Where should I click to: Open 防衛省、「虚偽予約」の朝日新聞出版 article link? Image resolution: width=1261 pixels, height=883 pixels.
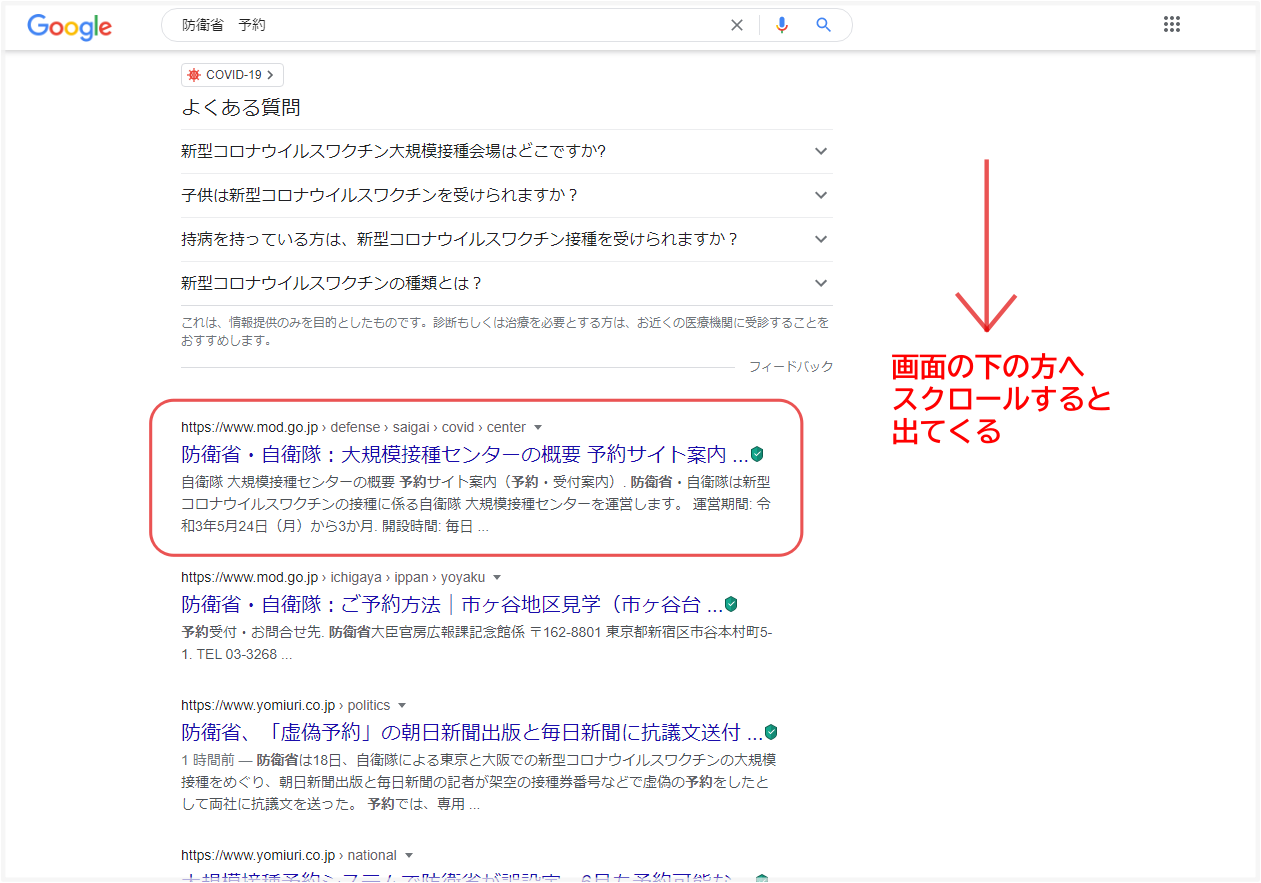click(471, 732)
